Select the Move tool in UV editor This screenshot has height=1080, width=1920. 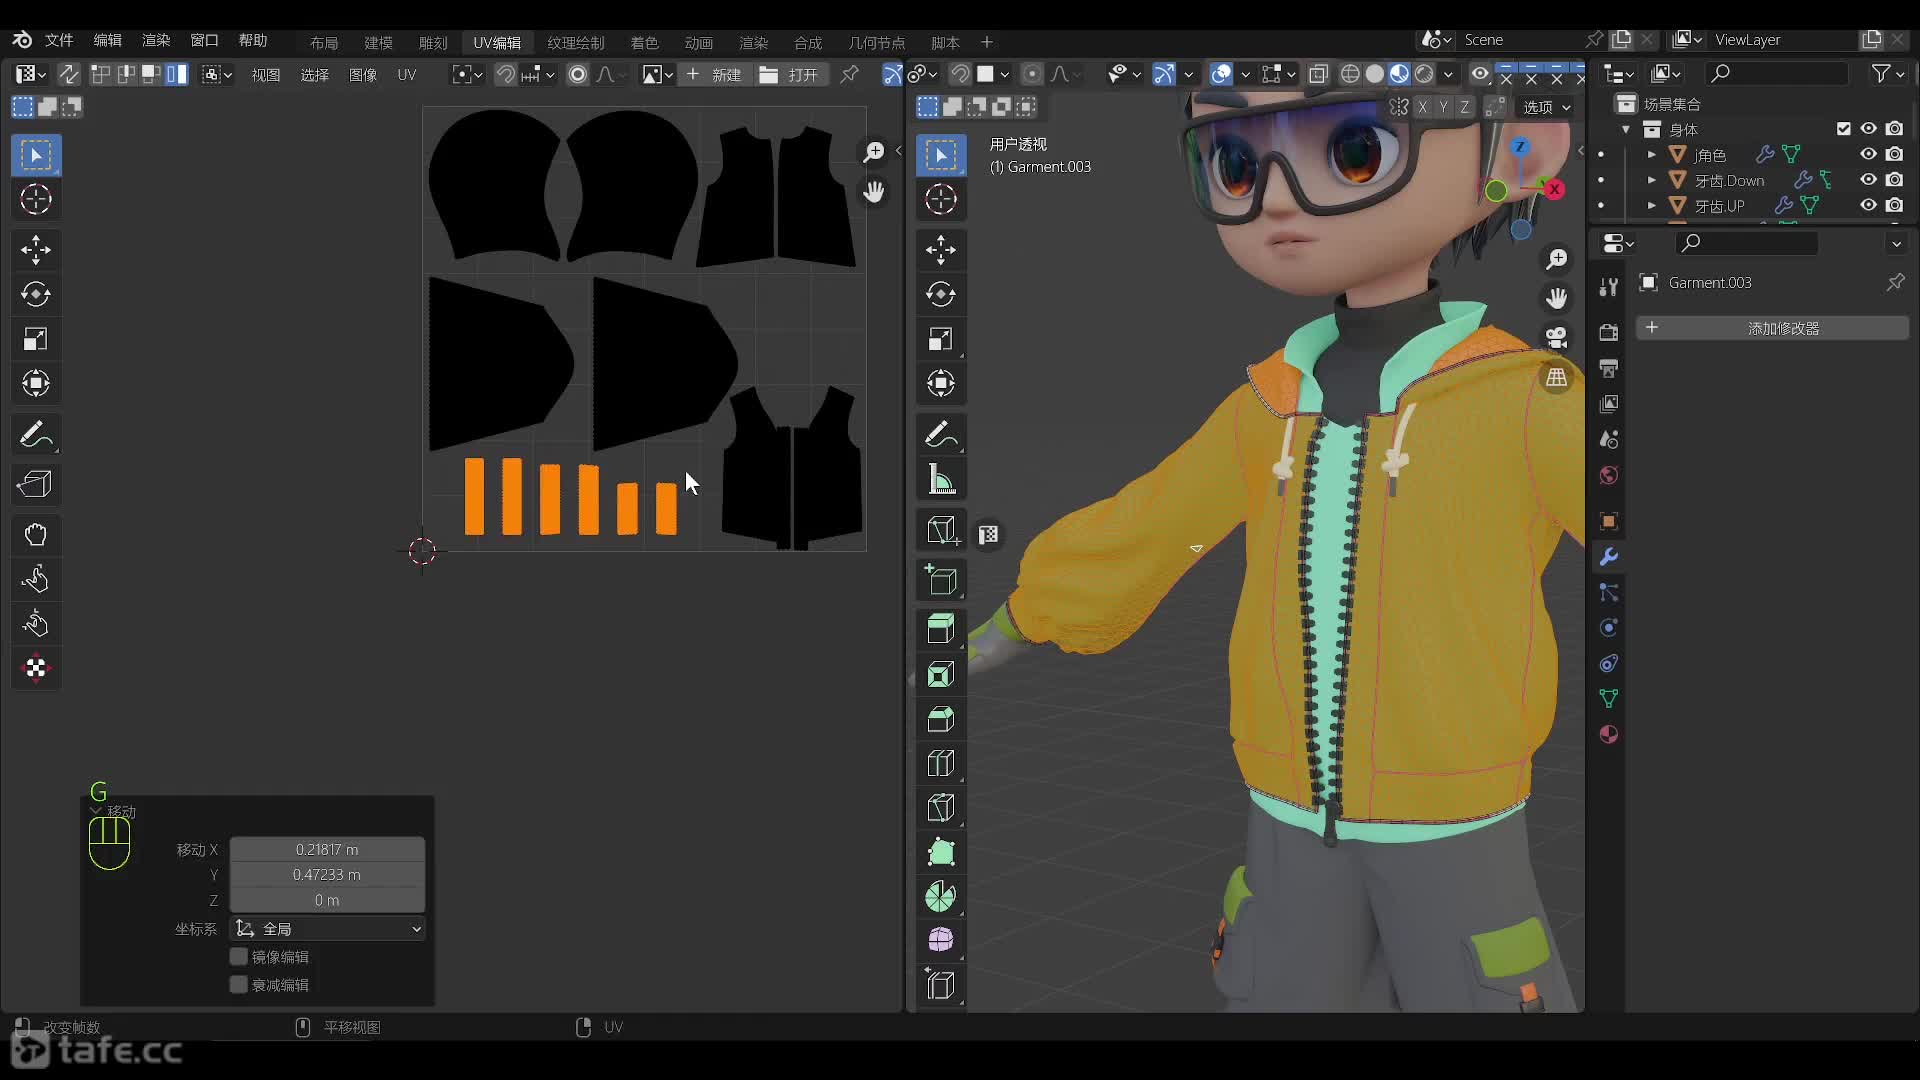point(36,250)
